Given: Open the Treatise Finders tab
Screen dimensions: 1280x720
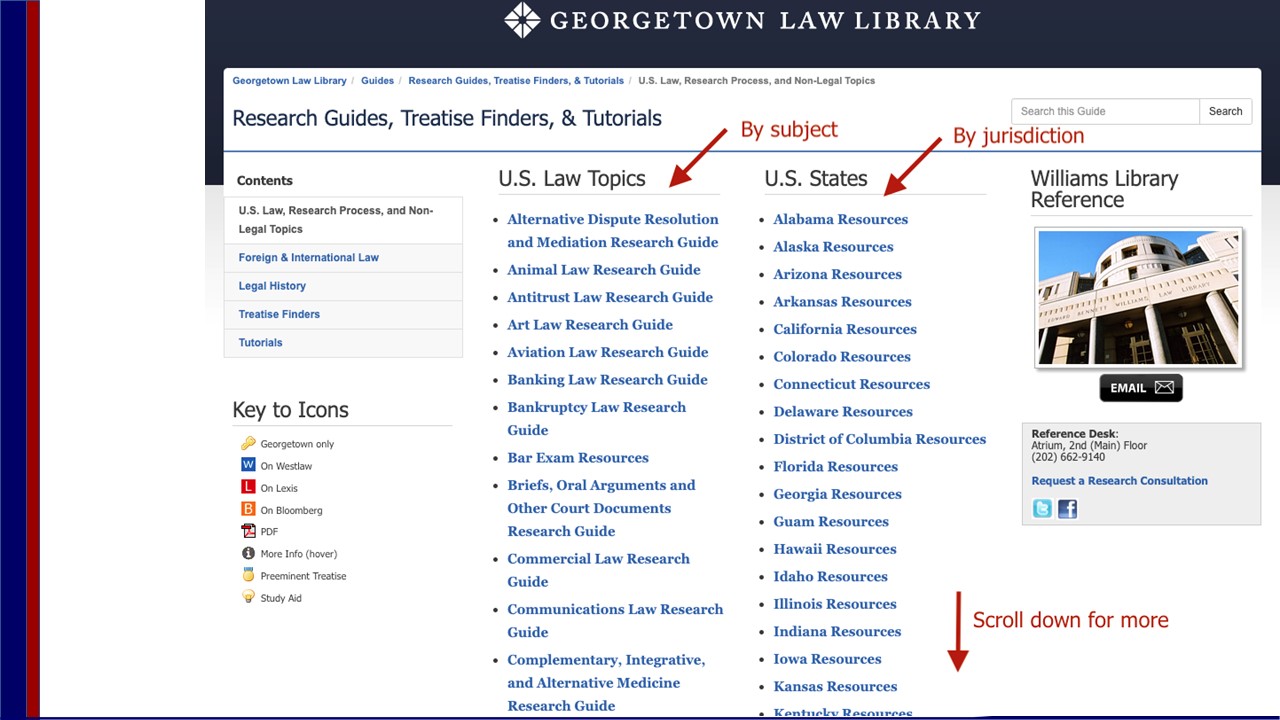Looking at the screenshot, I should click(343, 314).
